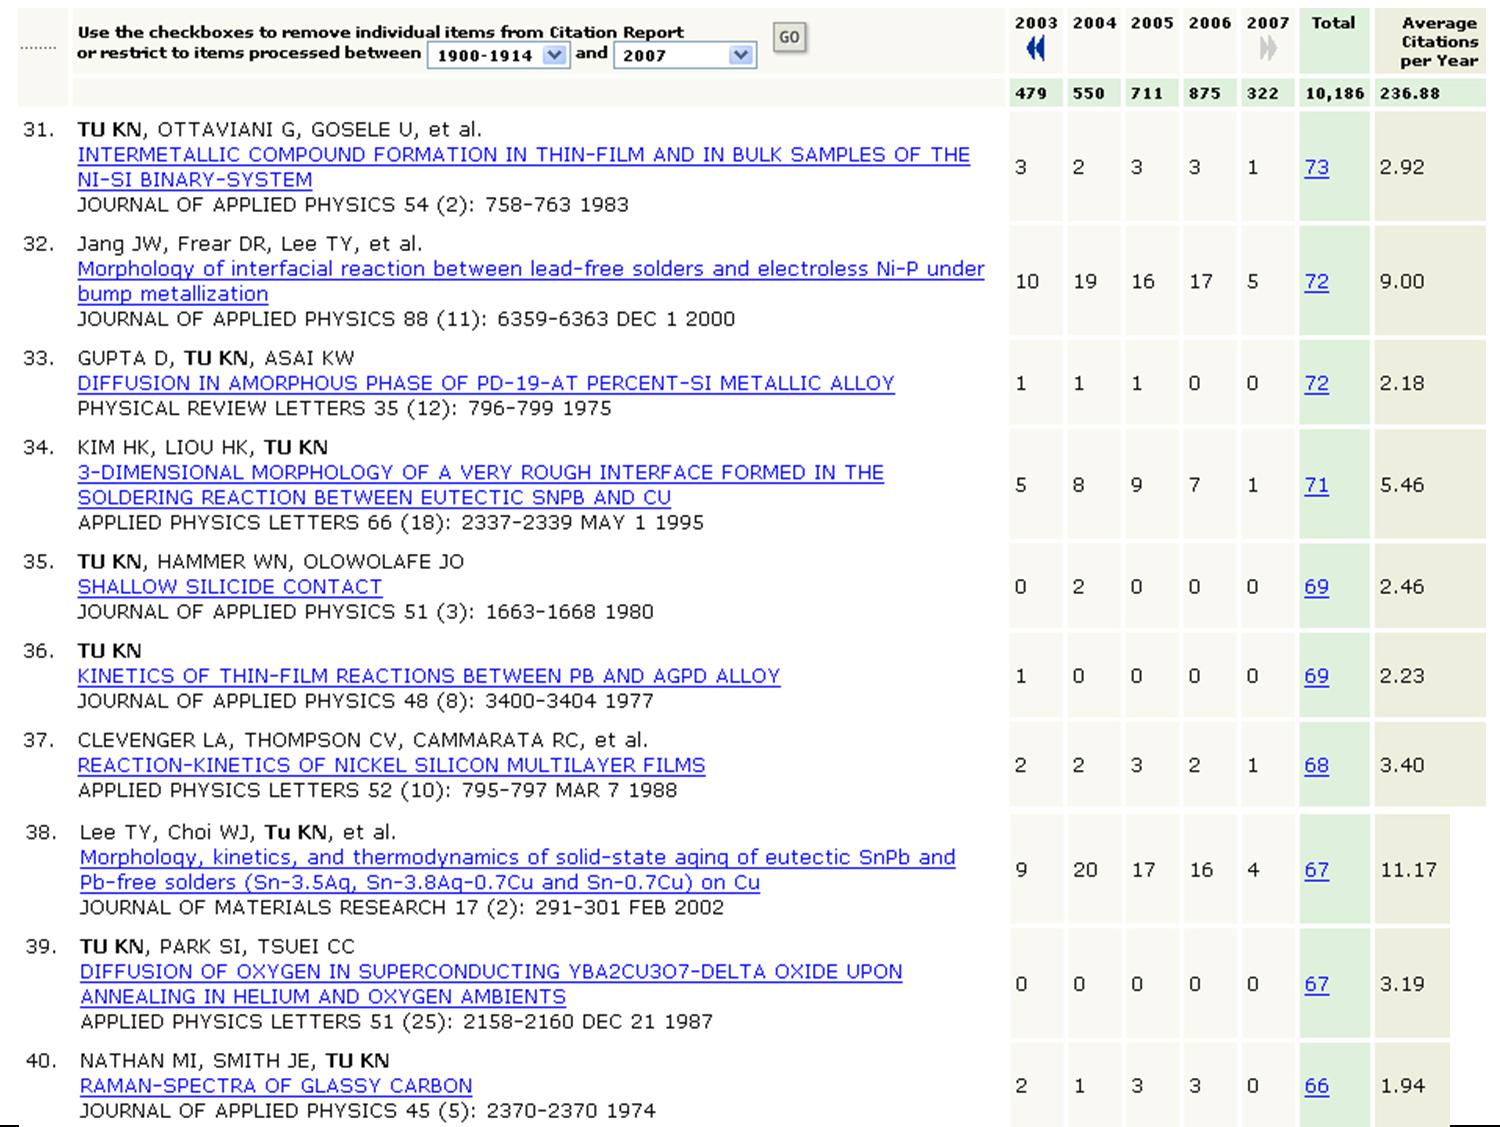This screenshot has height=1127, width=1500.
Task: Open the Raman-spectra of glassy carbon article
Action: point(275,1086)
